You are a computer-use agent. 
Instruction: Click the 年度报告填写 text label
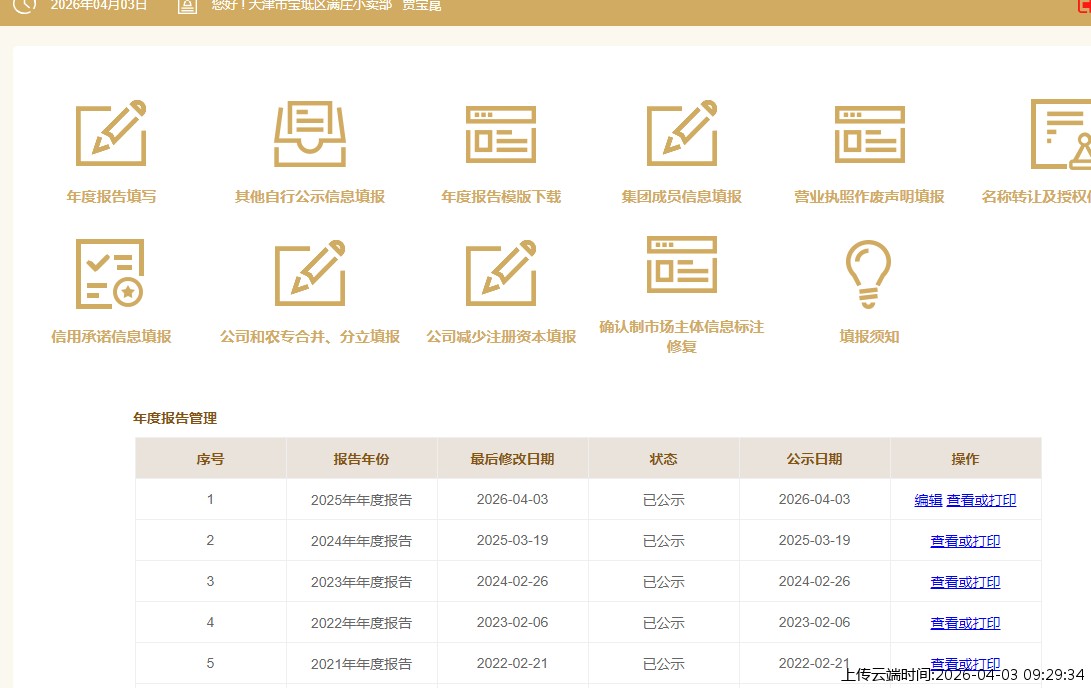pyautogui.click(x=111, y=197)
